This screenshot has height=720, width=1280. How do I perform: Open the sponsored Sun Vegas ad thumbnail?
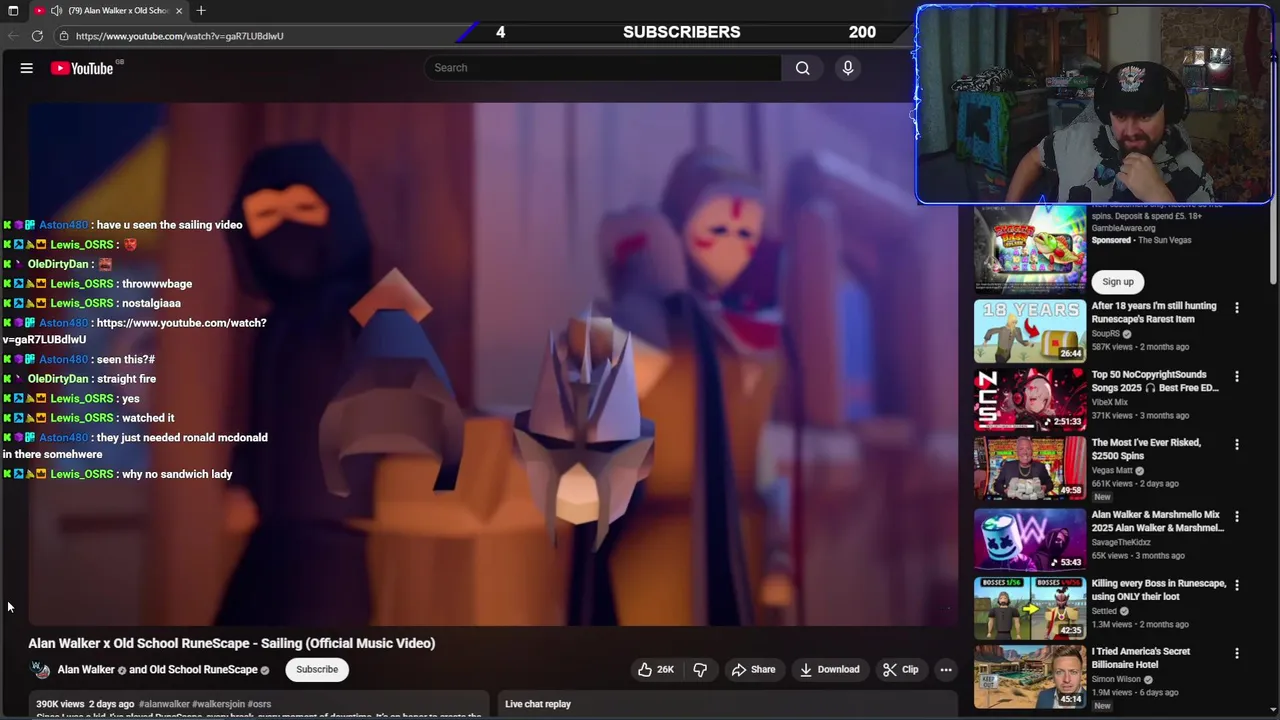[1029, 250]
